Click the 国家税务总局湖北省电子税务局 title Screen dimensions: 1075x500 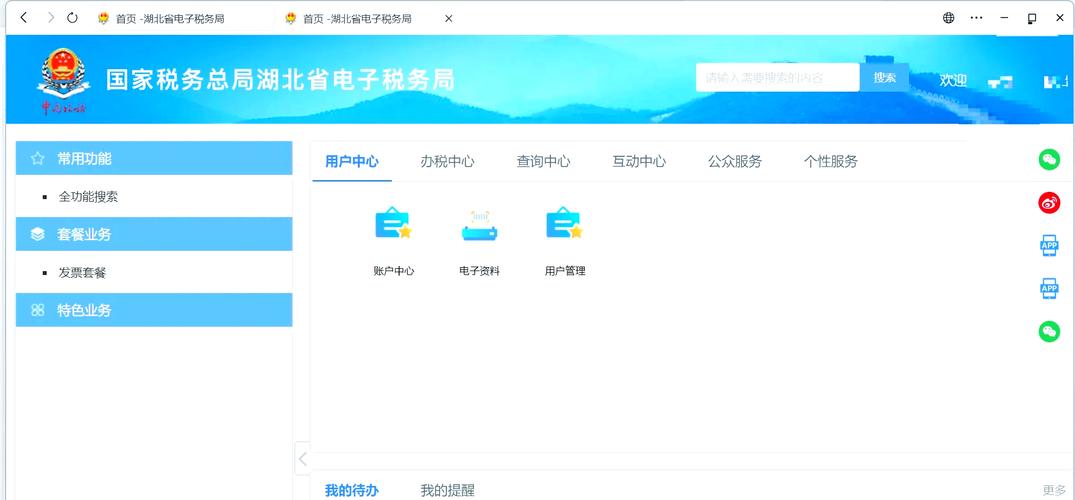coord(280,80)
